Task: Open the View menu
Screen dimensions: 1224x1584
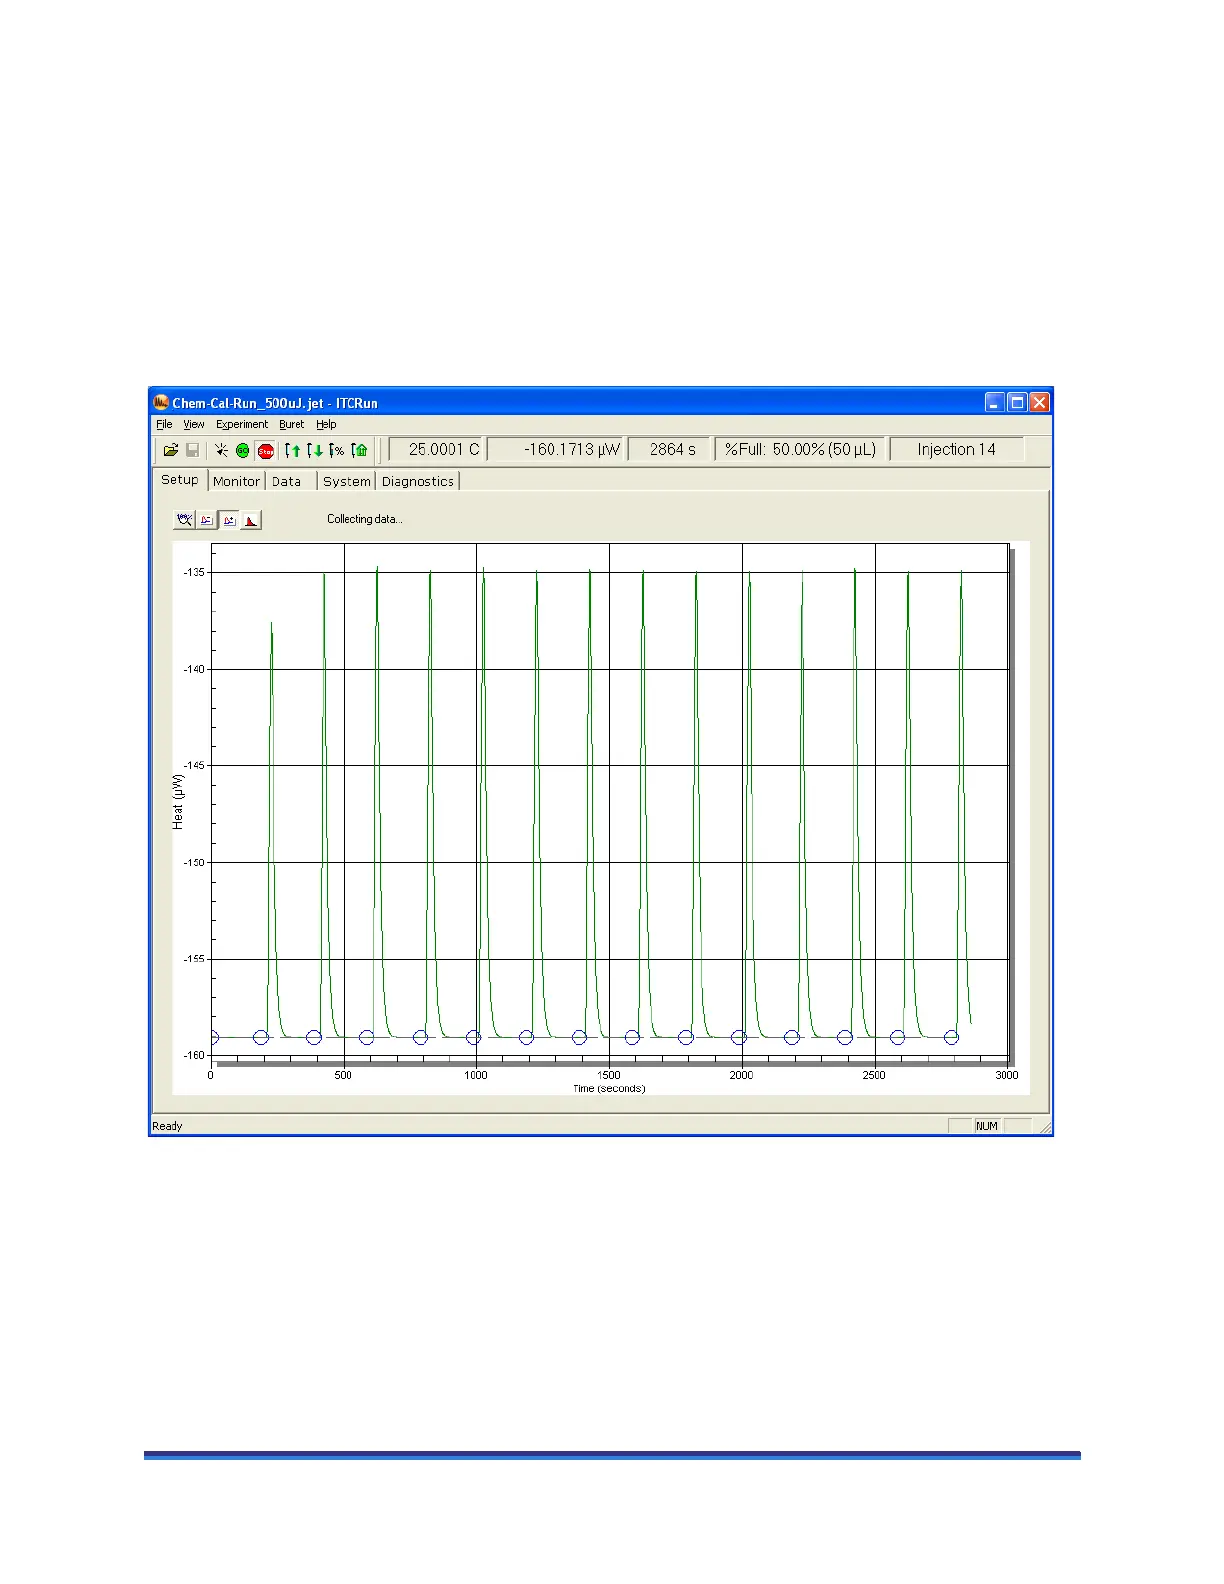Action: coord(194,424)
